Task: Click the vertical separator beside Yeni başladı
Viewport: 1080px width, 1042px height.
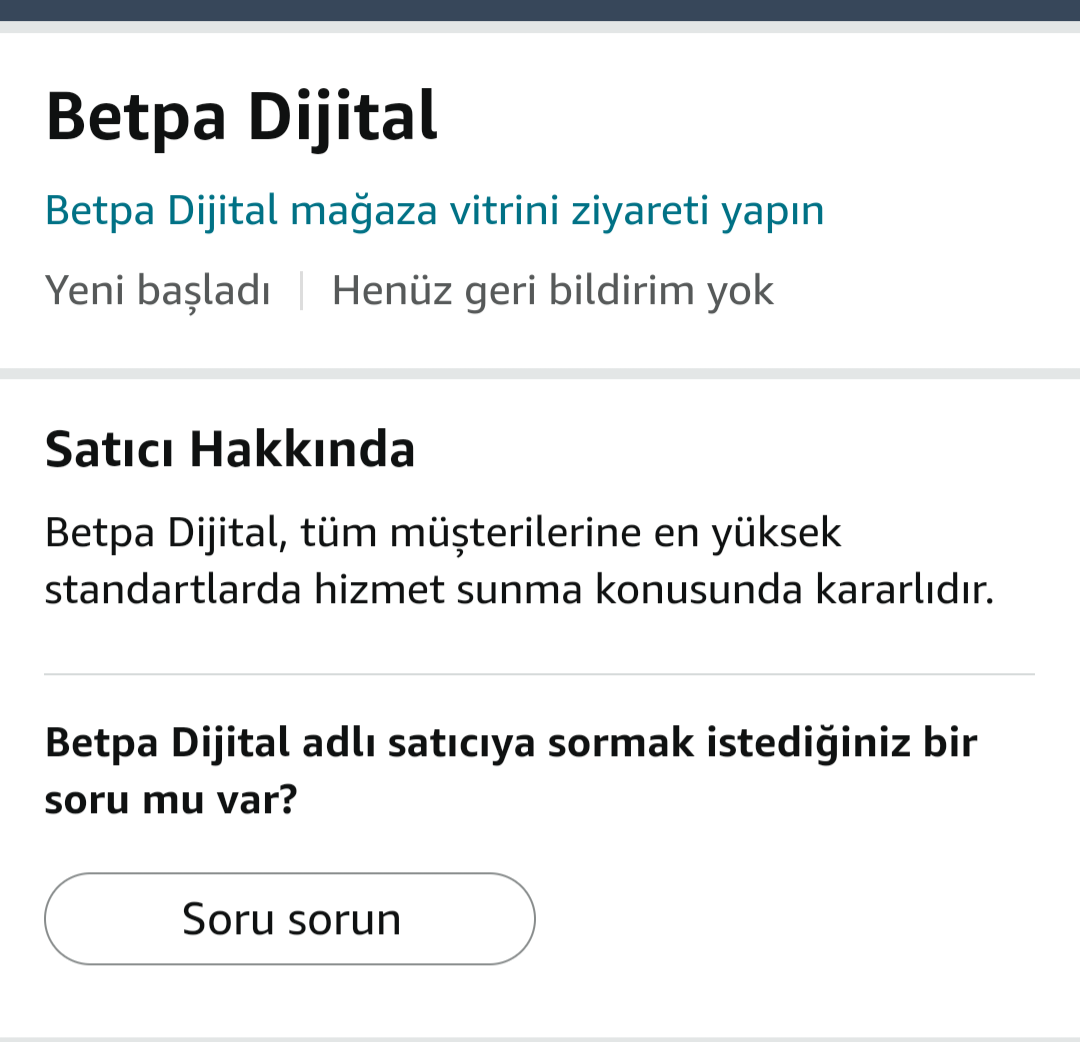Action: click(302, 291)
